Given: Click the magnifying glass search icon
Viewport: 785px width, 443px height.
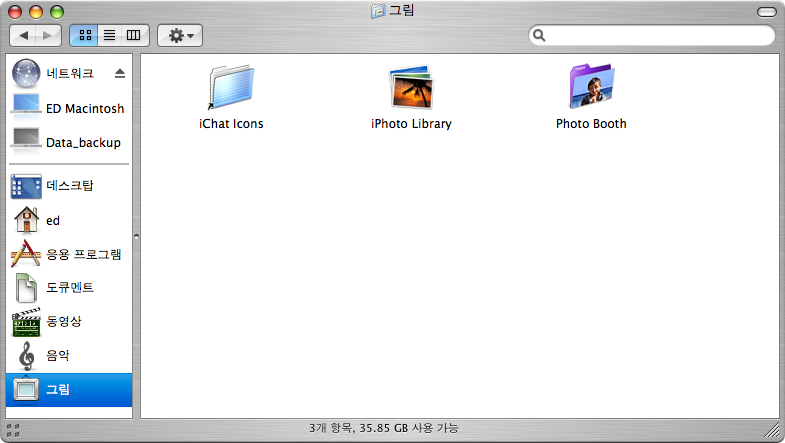Looking at the screenshot, I should pos(539,35).
